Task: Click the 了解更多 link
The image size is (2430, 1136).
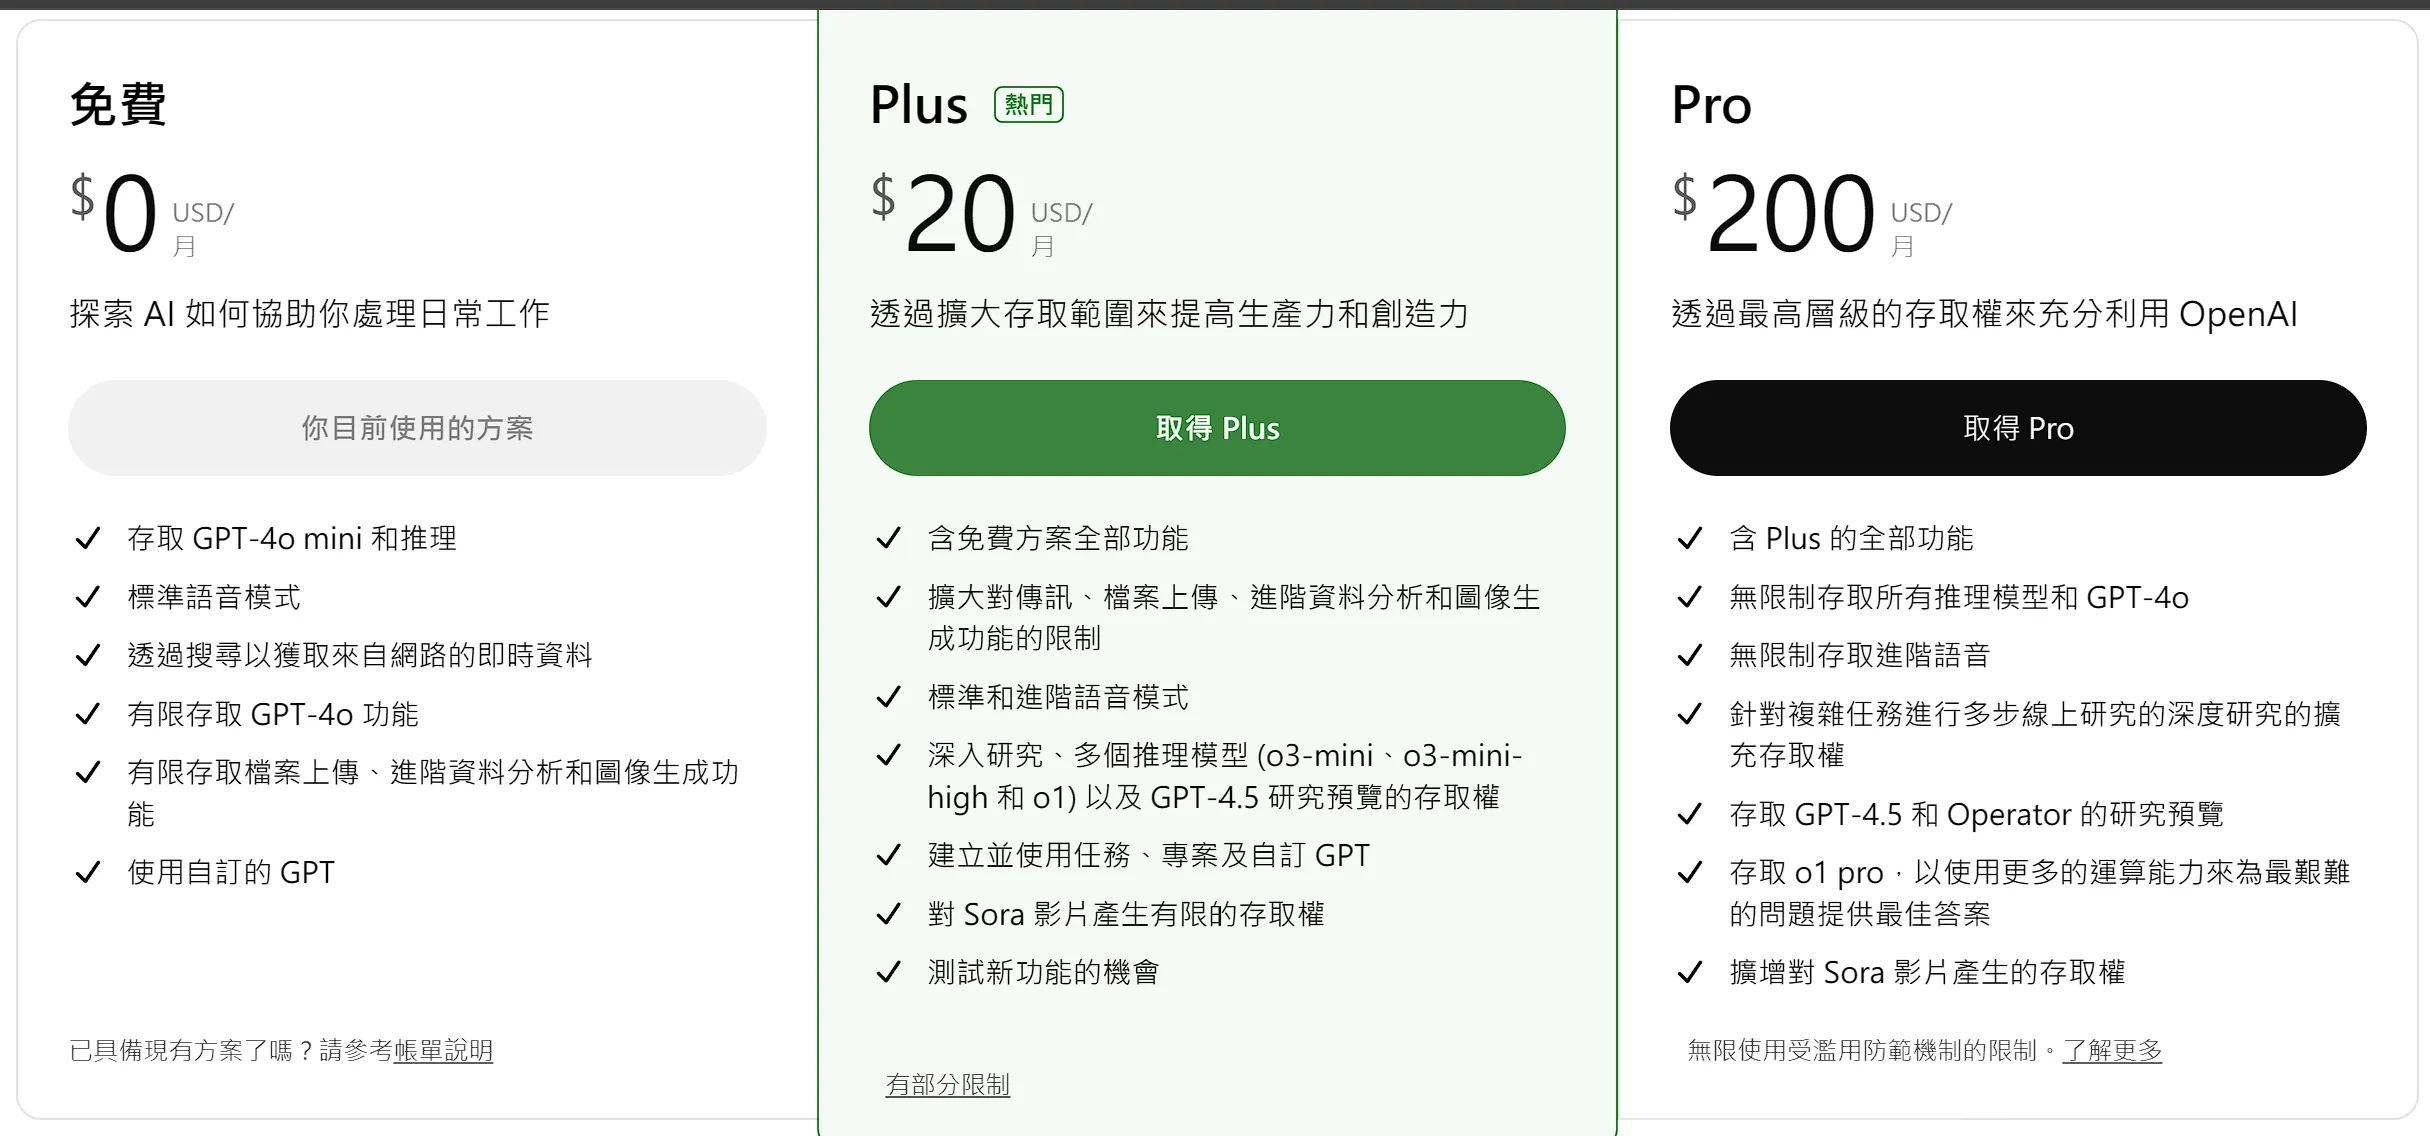Action: coord(2112,1051)
